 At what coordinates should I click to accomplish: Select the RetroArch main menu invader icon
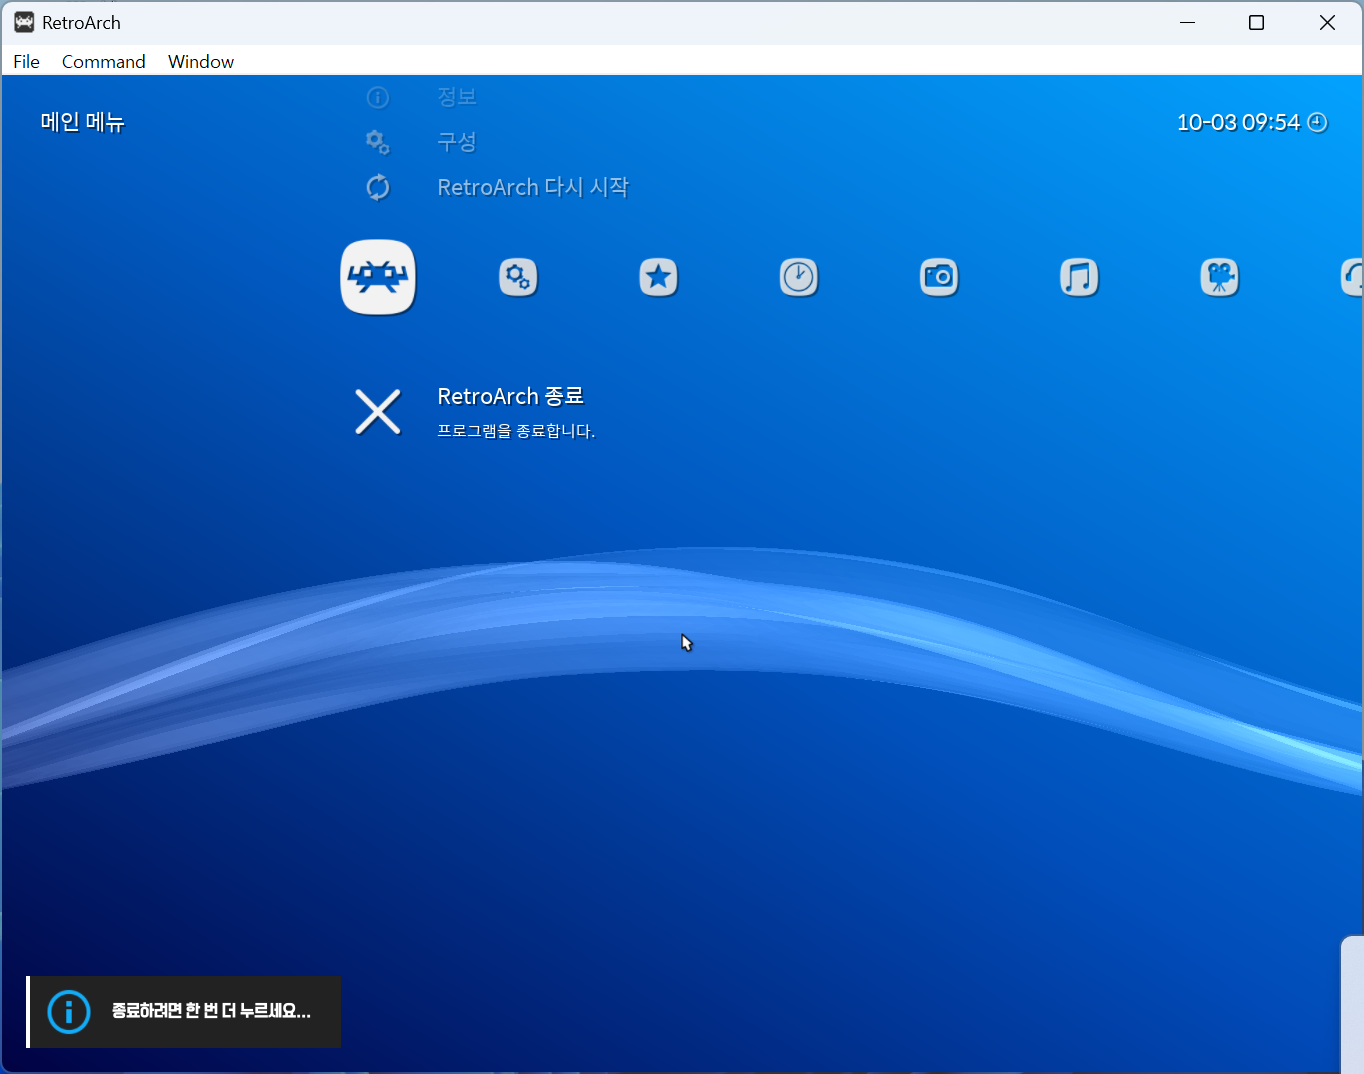click(x=378, y=277)
